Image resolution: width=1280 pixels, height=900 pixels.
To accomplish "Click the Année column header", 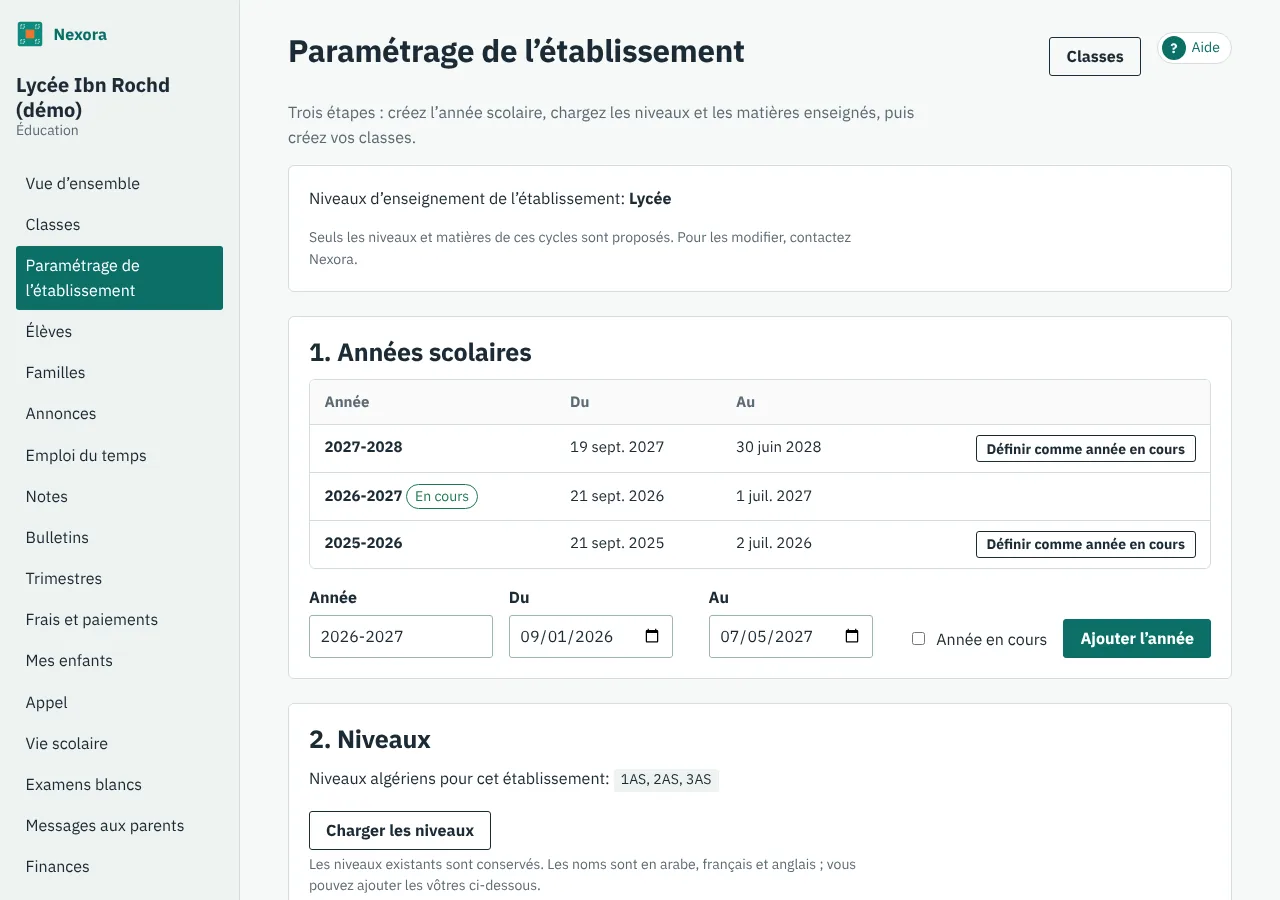I will click(347, 401).
